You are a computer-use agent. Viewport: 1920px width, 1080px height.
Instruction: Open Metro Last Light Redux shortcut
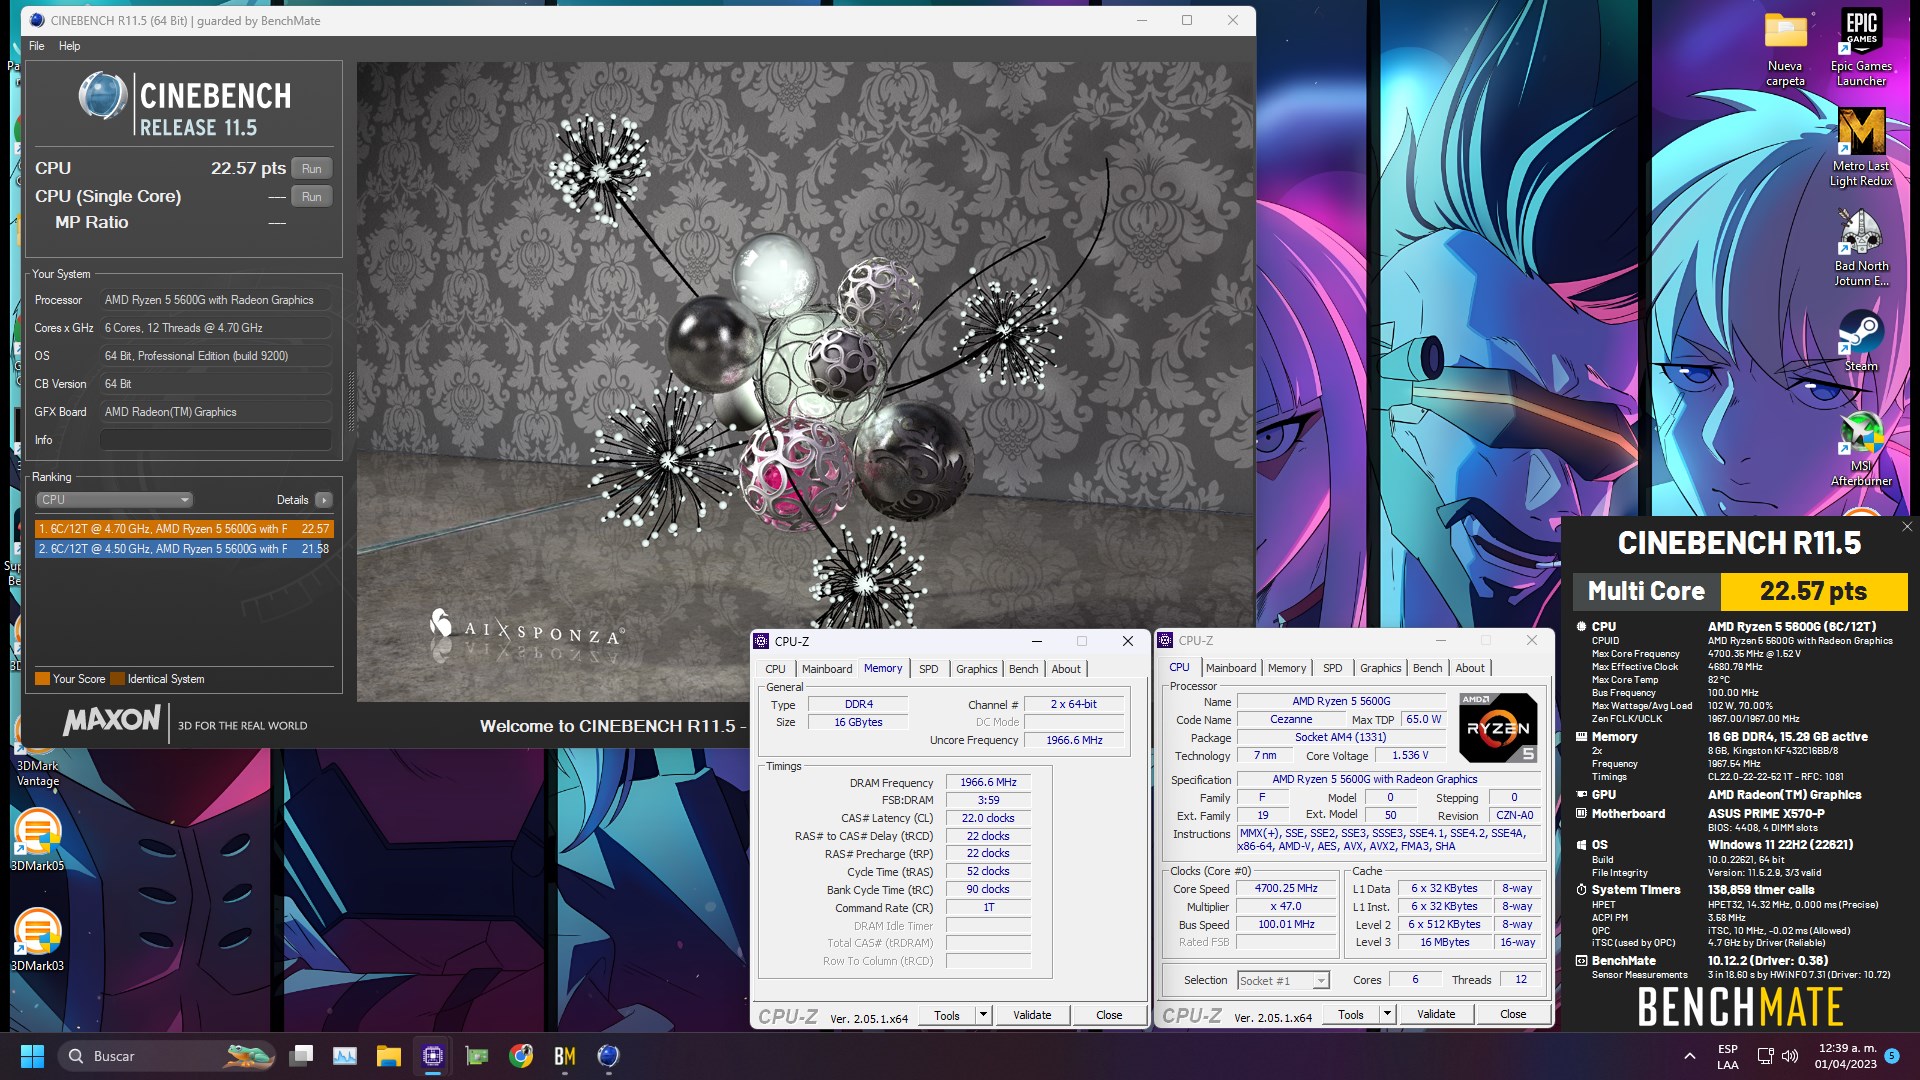tap(1861, 148)
